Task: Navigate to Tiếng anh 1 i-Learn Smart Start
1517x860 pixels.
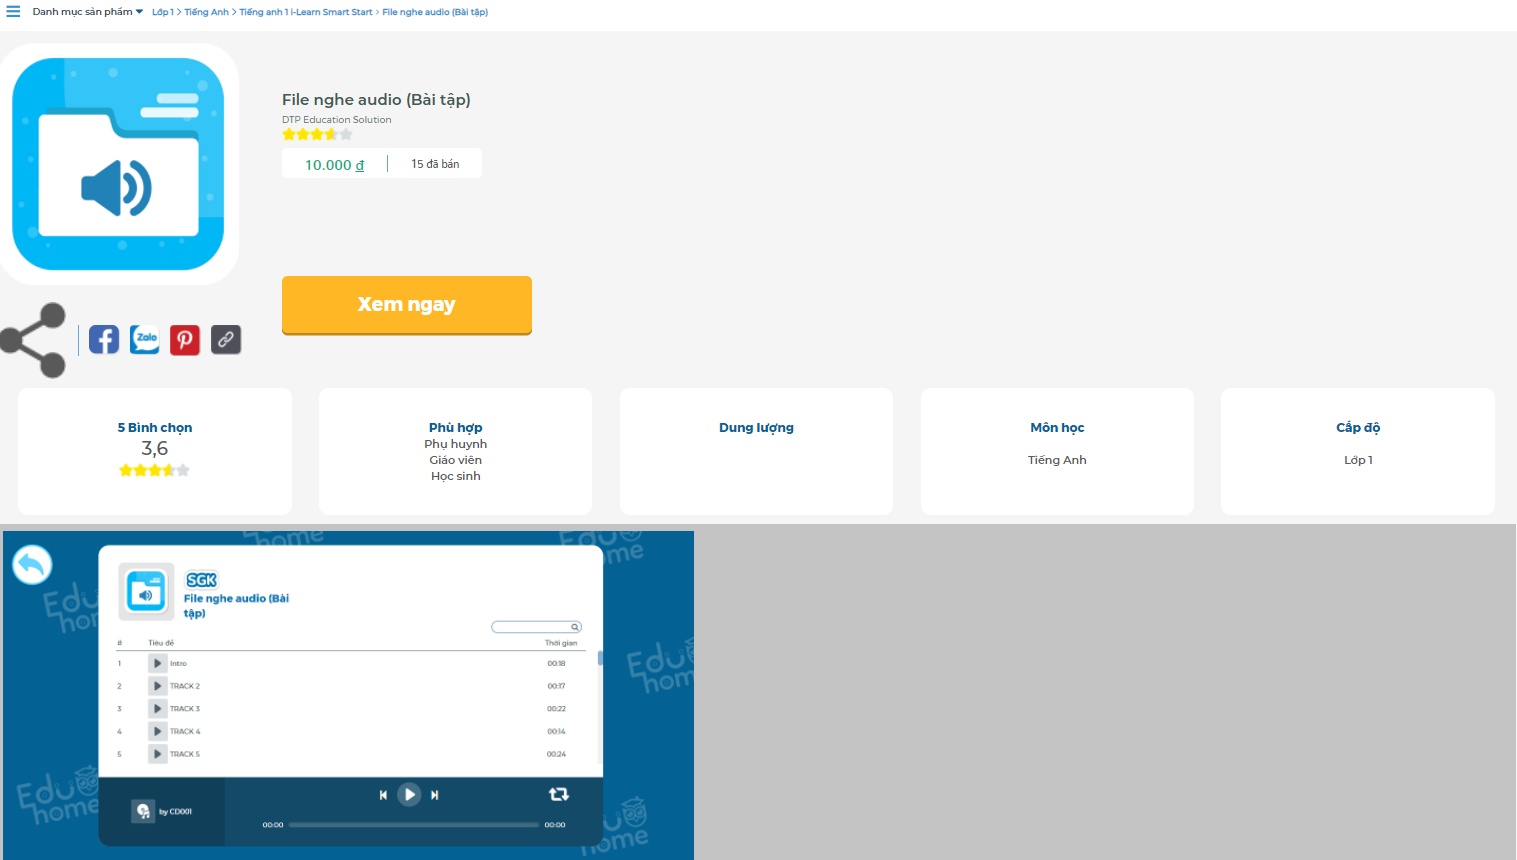Action: [x=305, y=12]
